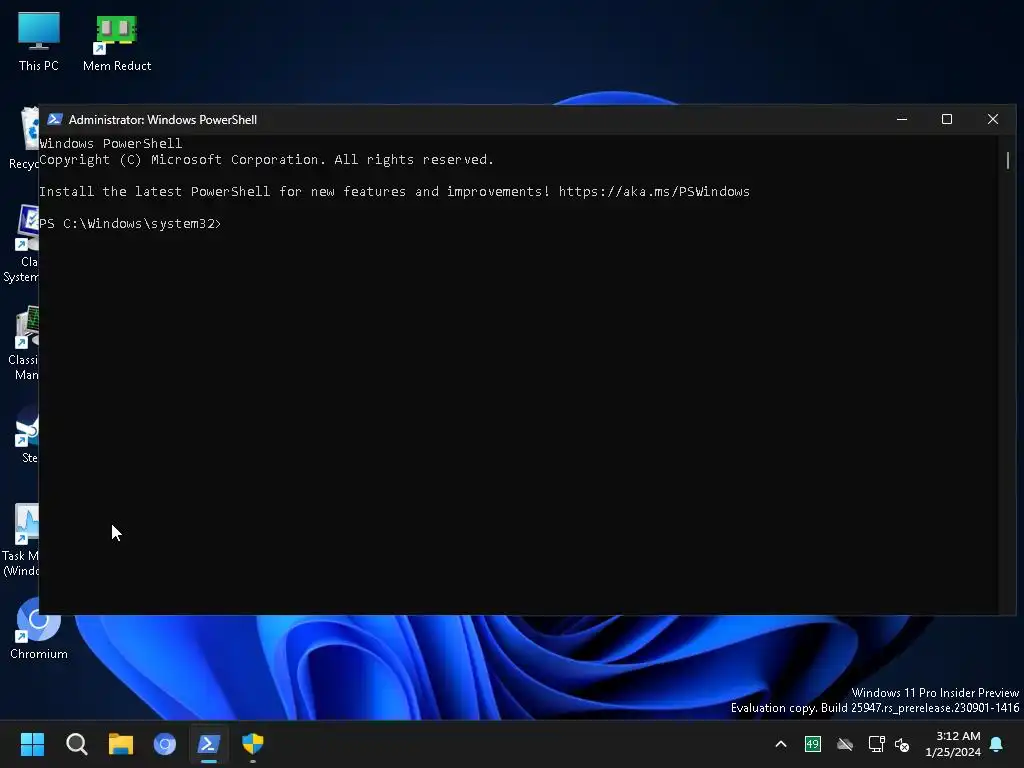Open Chromium from the taskbar

165,744
